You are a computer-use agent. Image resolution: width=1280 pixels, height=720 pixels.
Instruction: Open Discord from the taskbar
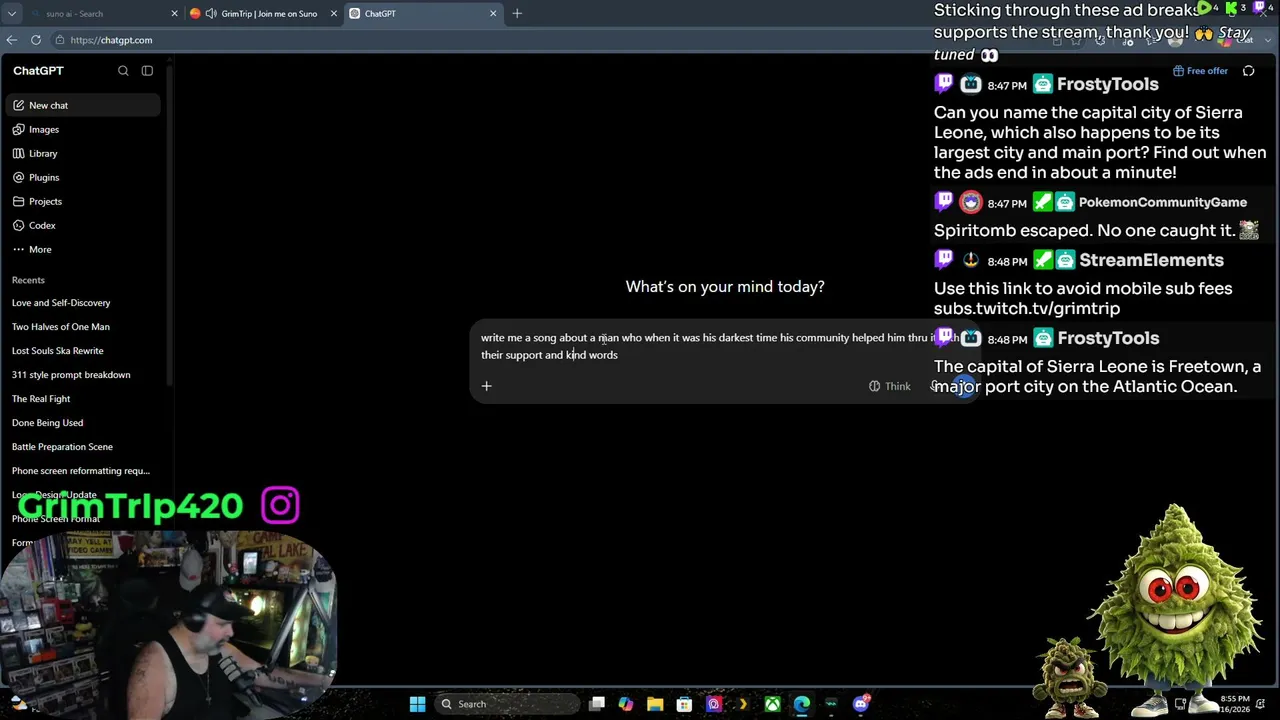861,704
